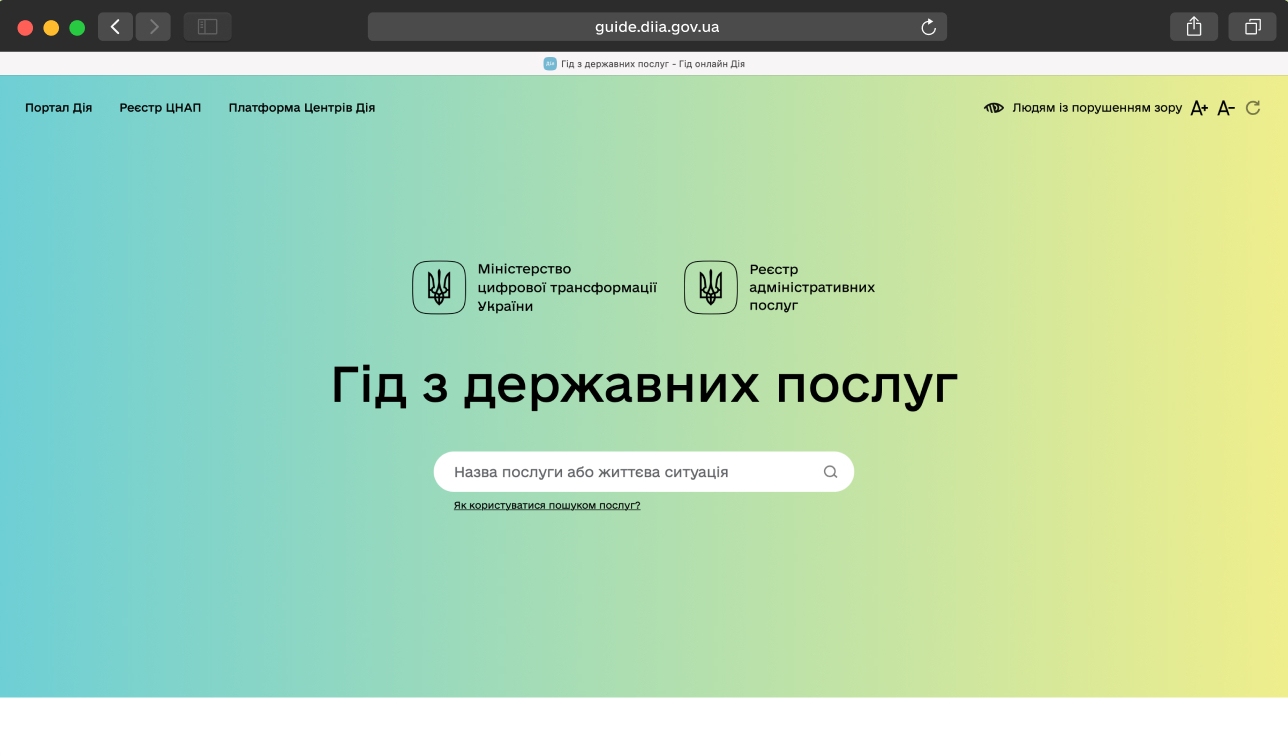Reload the page from the address bar
The height and width of the screenshot is (755, 1288).
[x=928, y=27]
